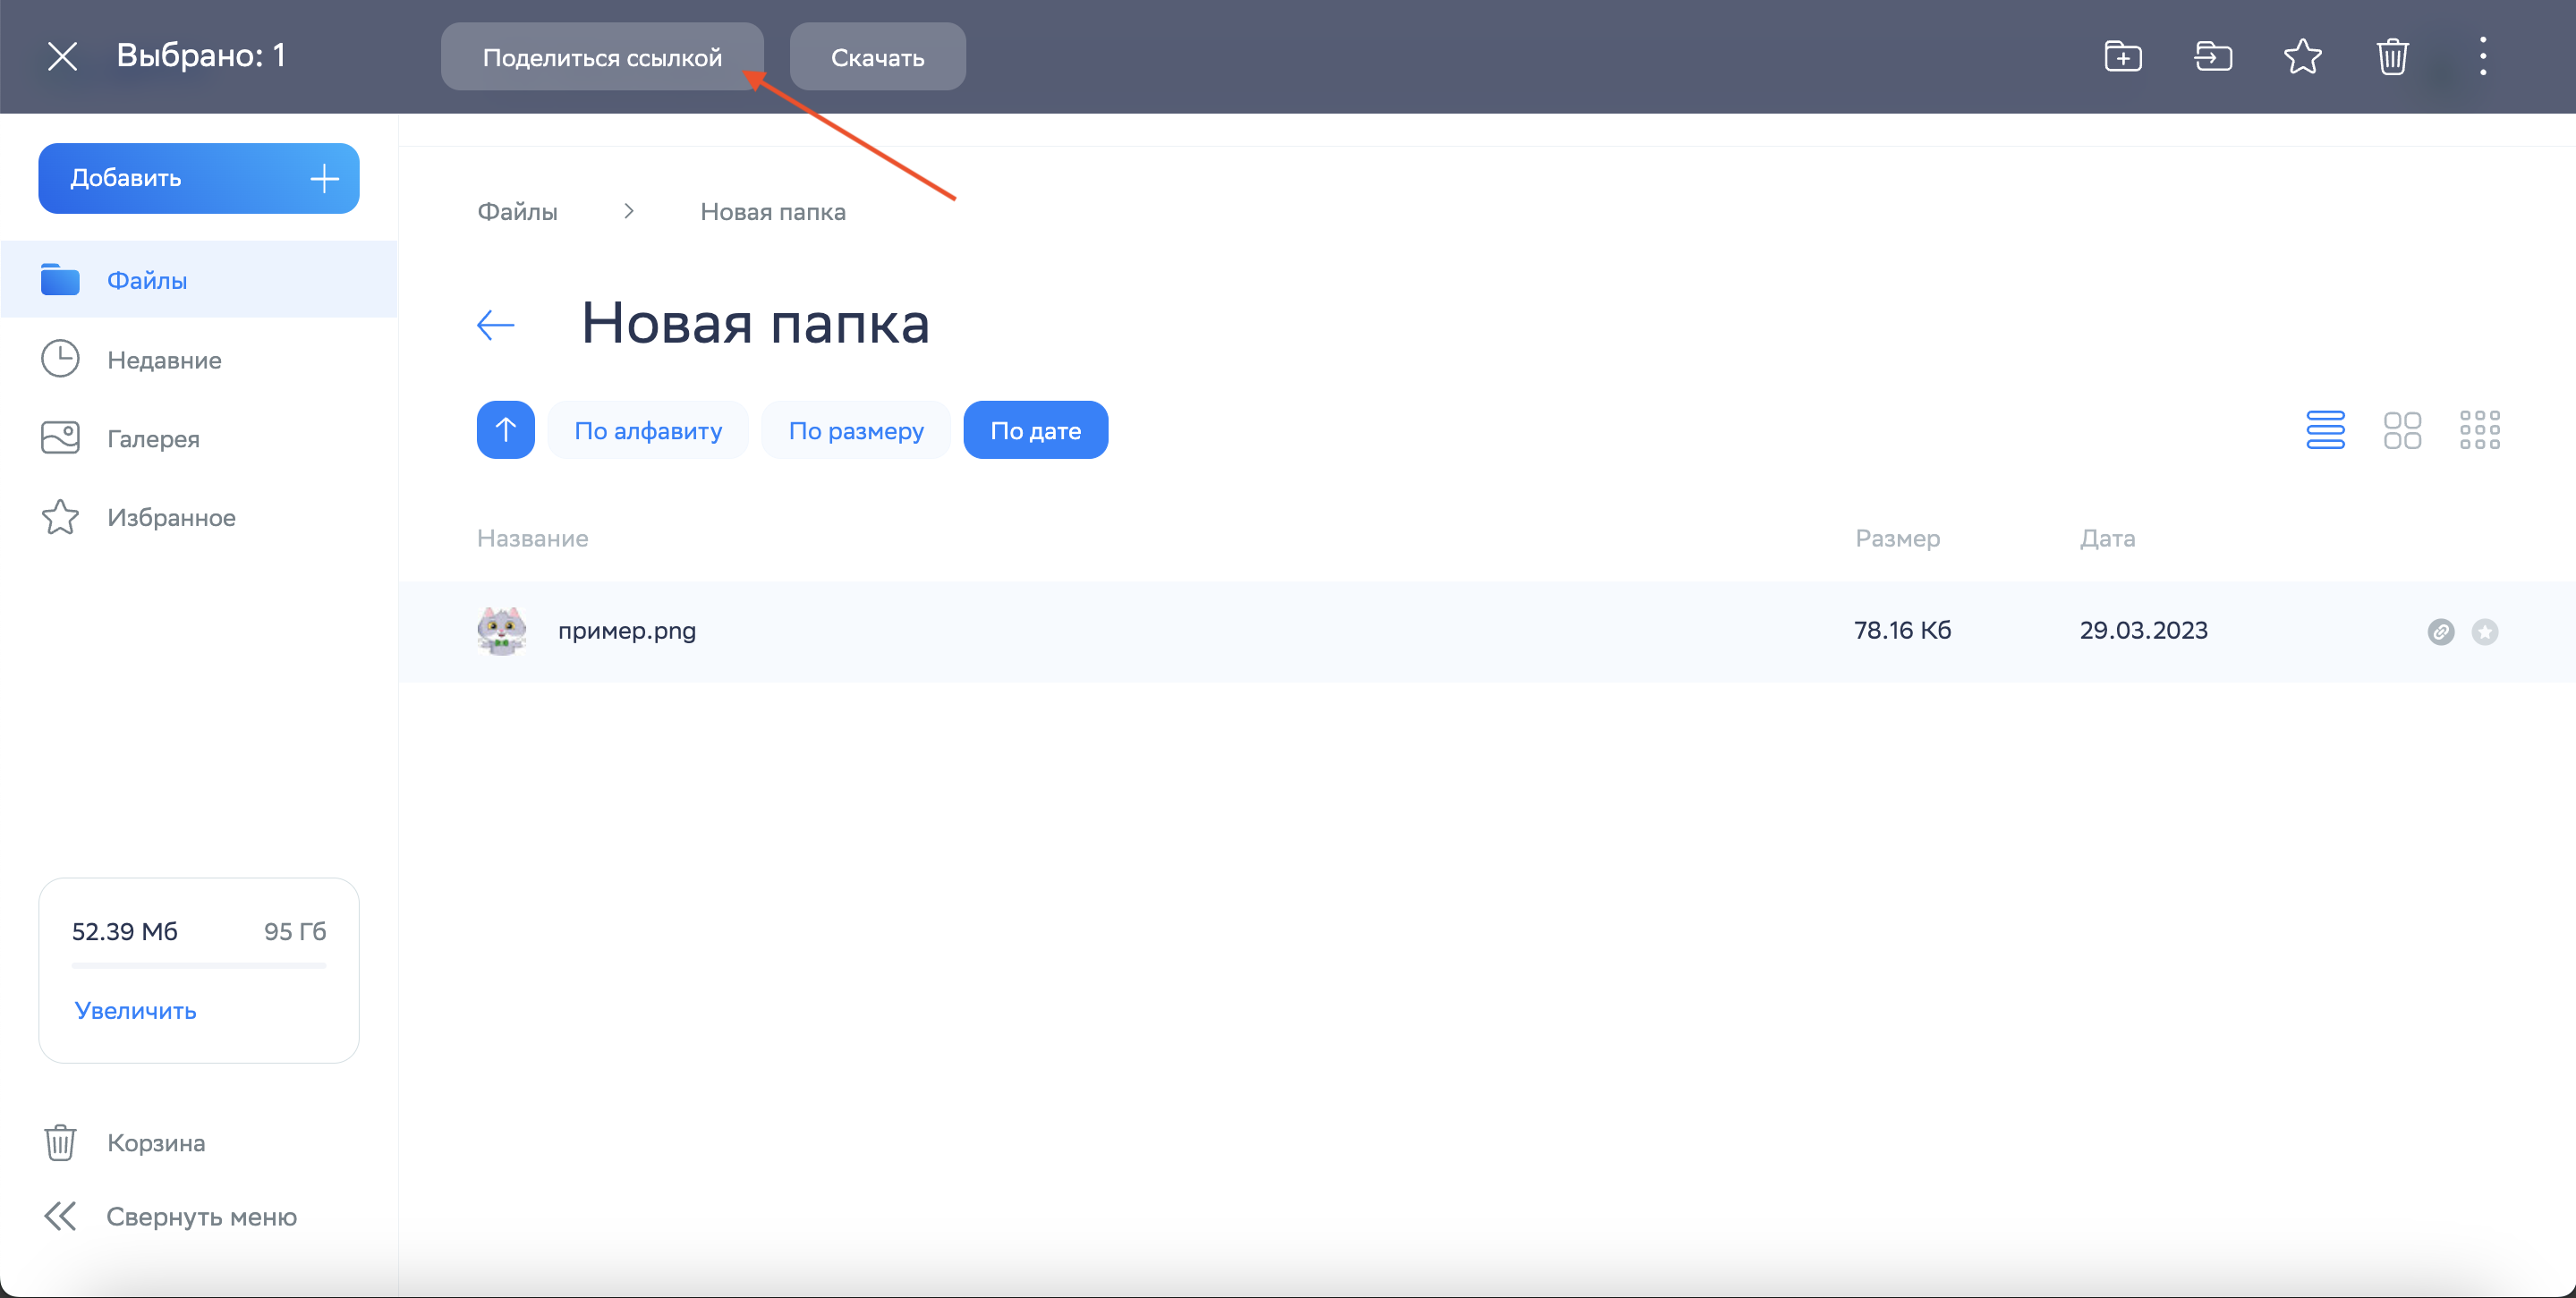Delete selection using the trash icon

coord(2392,56)
